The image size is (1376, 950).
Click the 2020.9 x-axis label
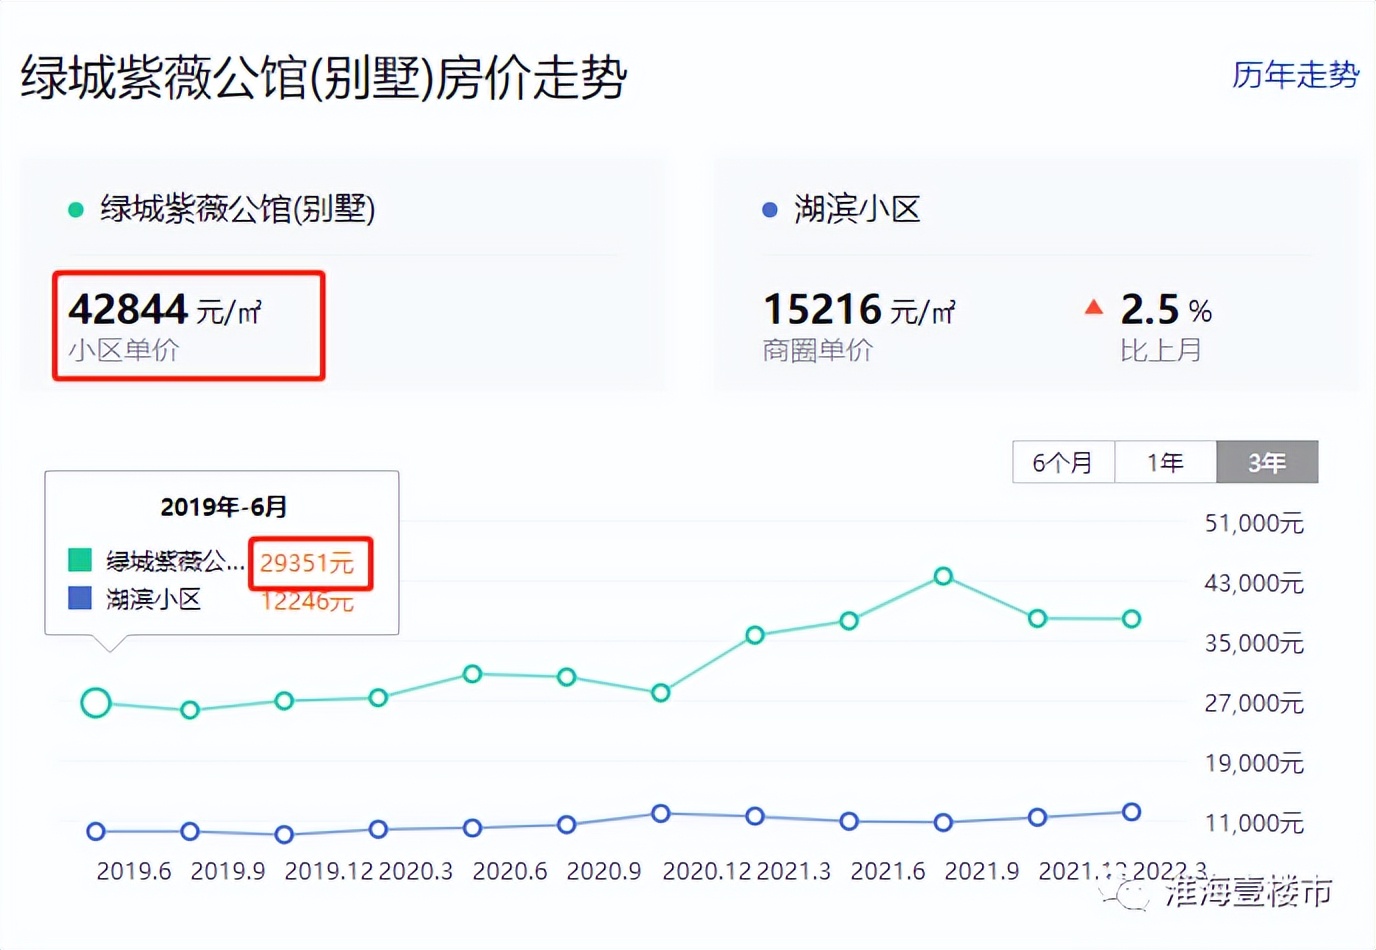tap(604, 871)
